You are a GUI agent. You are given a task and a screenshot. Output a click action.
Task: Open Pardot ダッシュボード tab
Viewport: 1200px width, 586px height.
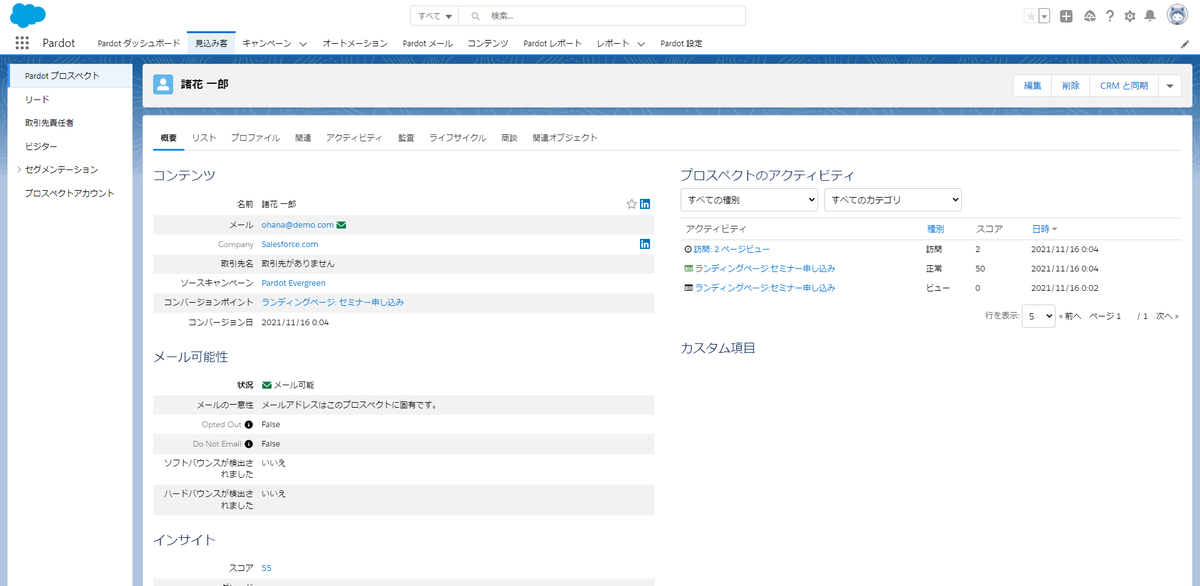[x=138, y=44]
